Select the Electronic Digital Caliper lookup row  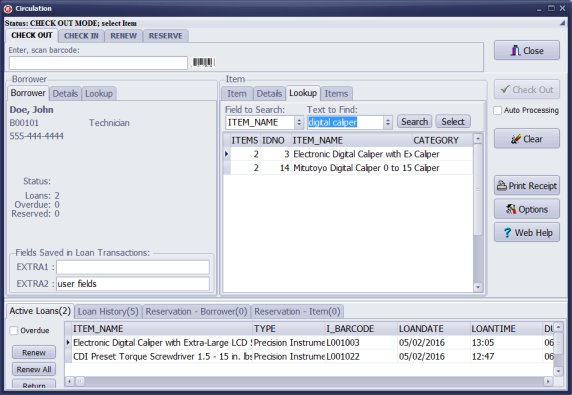(x=348, y=154)
